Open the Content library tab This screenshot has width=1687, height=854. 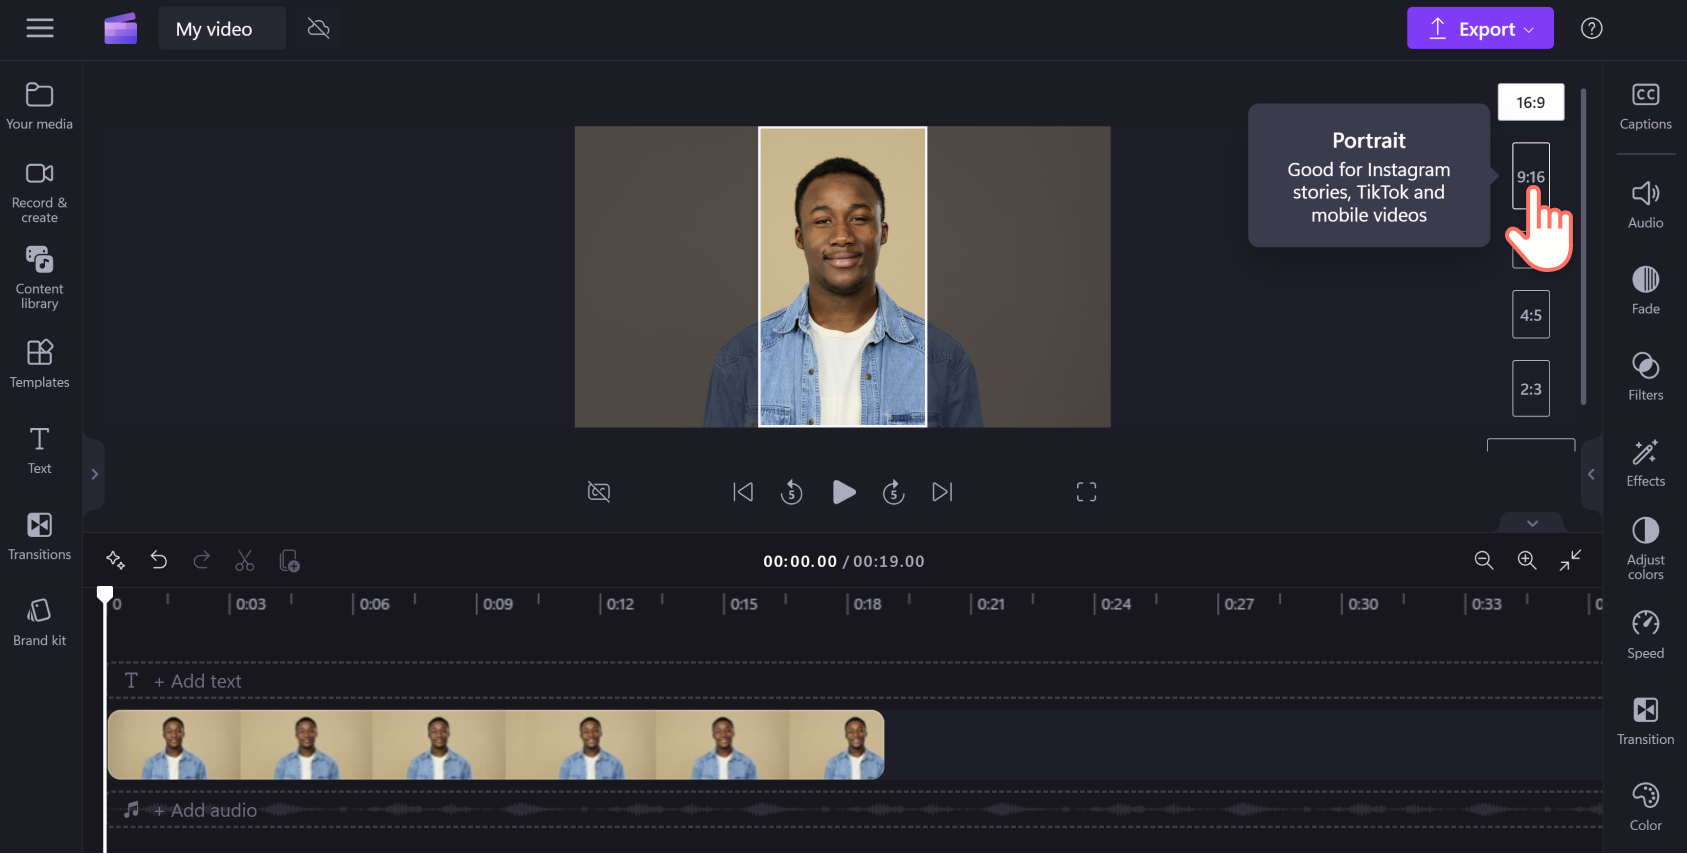click(40, 278)
